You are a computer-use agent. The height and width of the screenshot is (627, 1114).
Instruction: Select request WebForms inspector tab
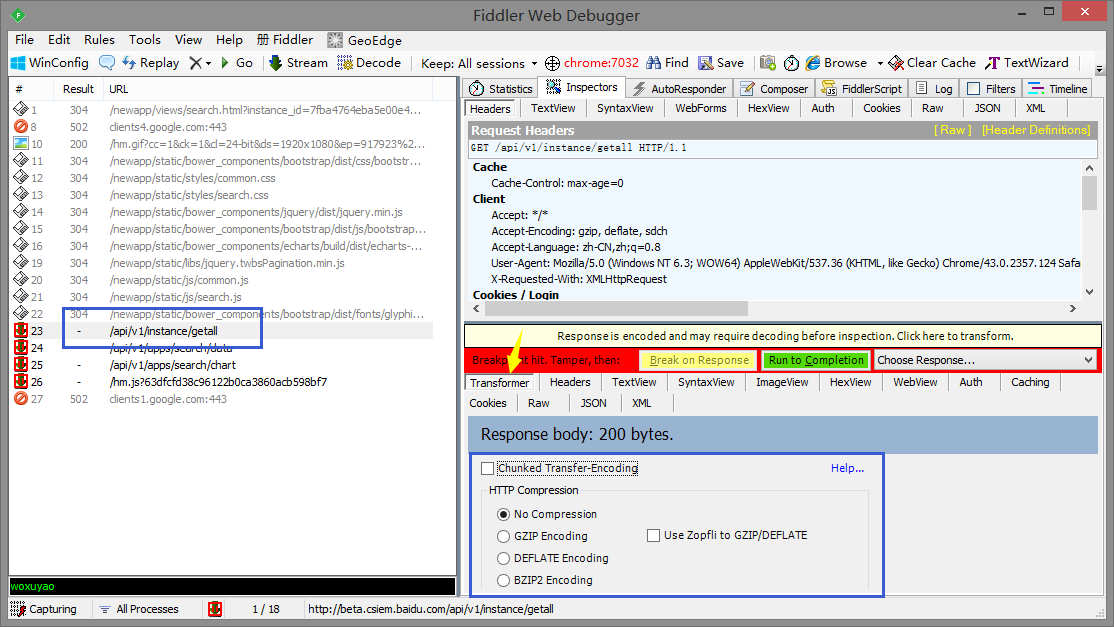point(701,108)
